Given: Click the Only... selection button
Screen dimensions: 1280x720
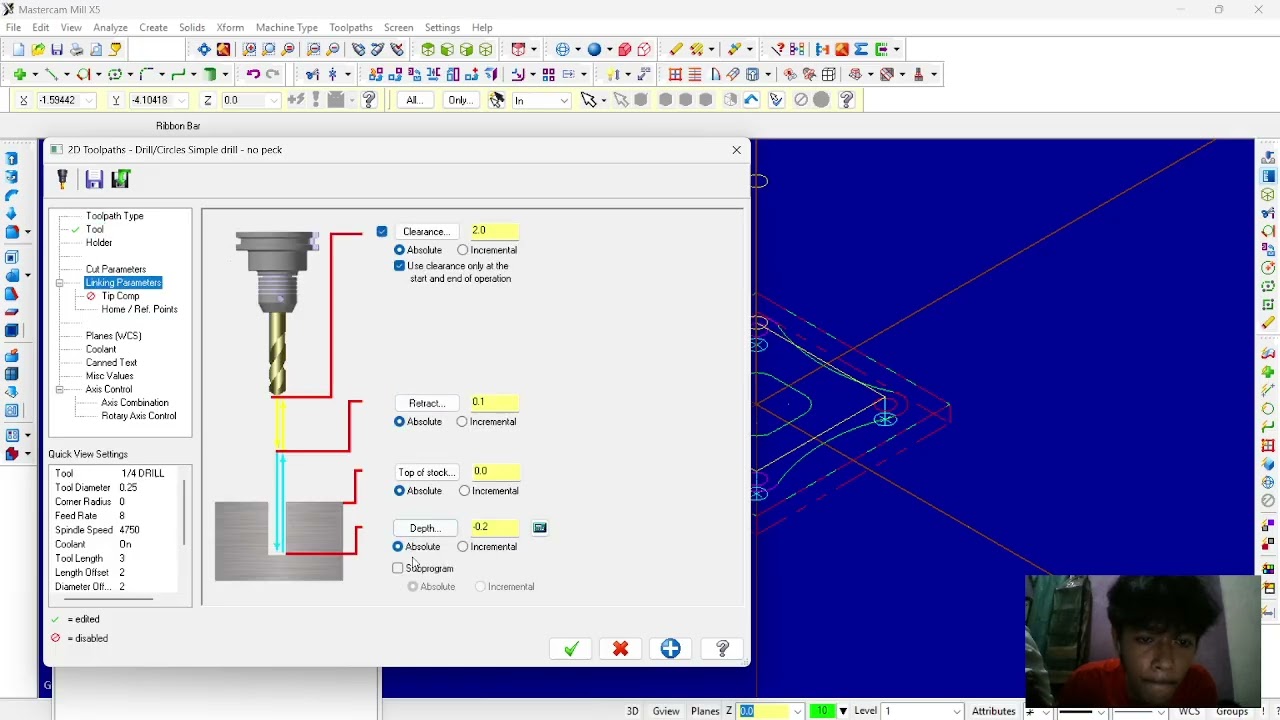Looking at the screenshot, I should tap(459, 100).
